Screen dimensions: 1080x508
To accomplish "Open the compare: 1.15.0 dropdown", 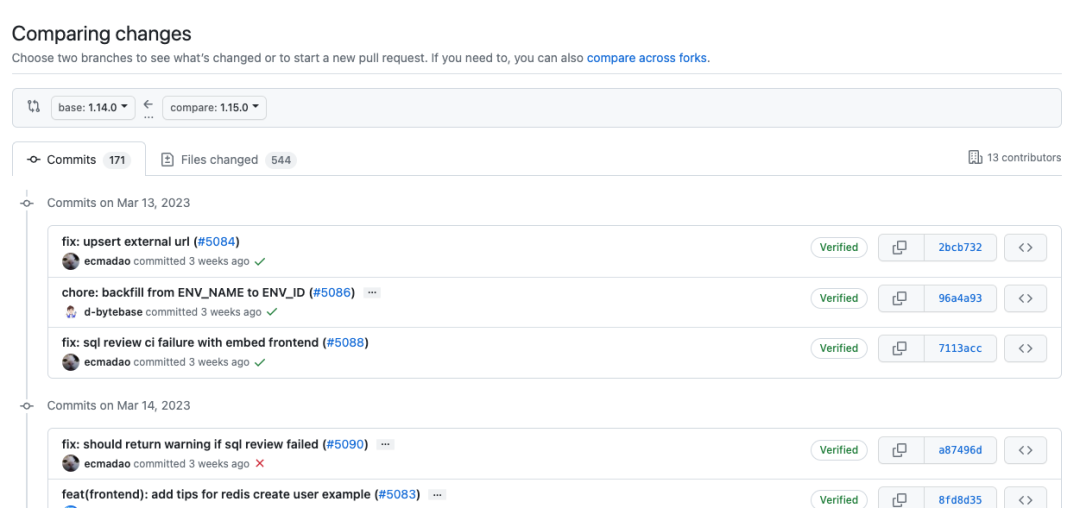I will (214, 108).
